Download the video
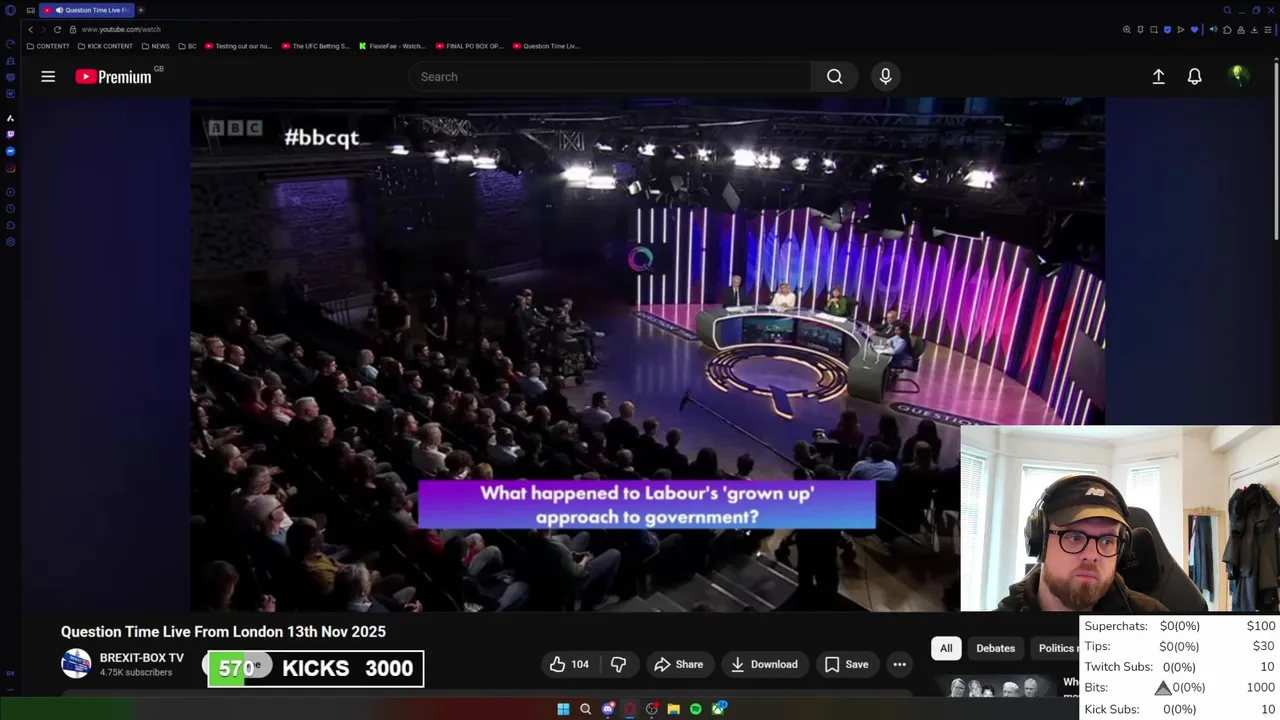 (x=764, y=664)
